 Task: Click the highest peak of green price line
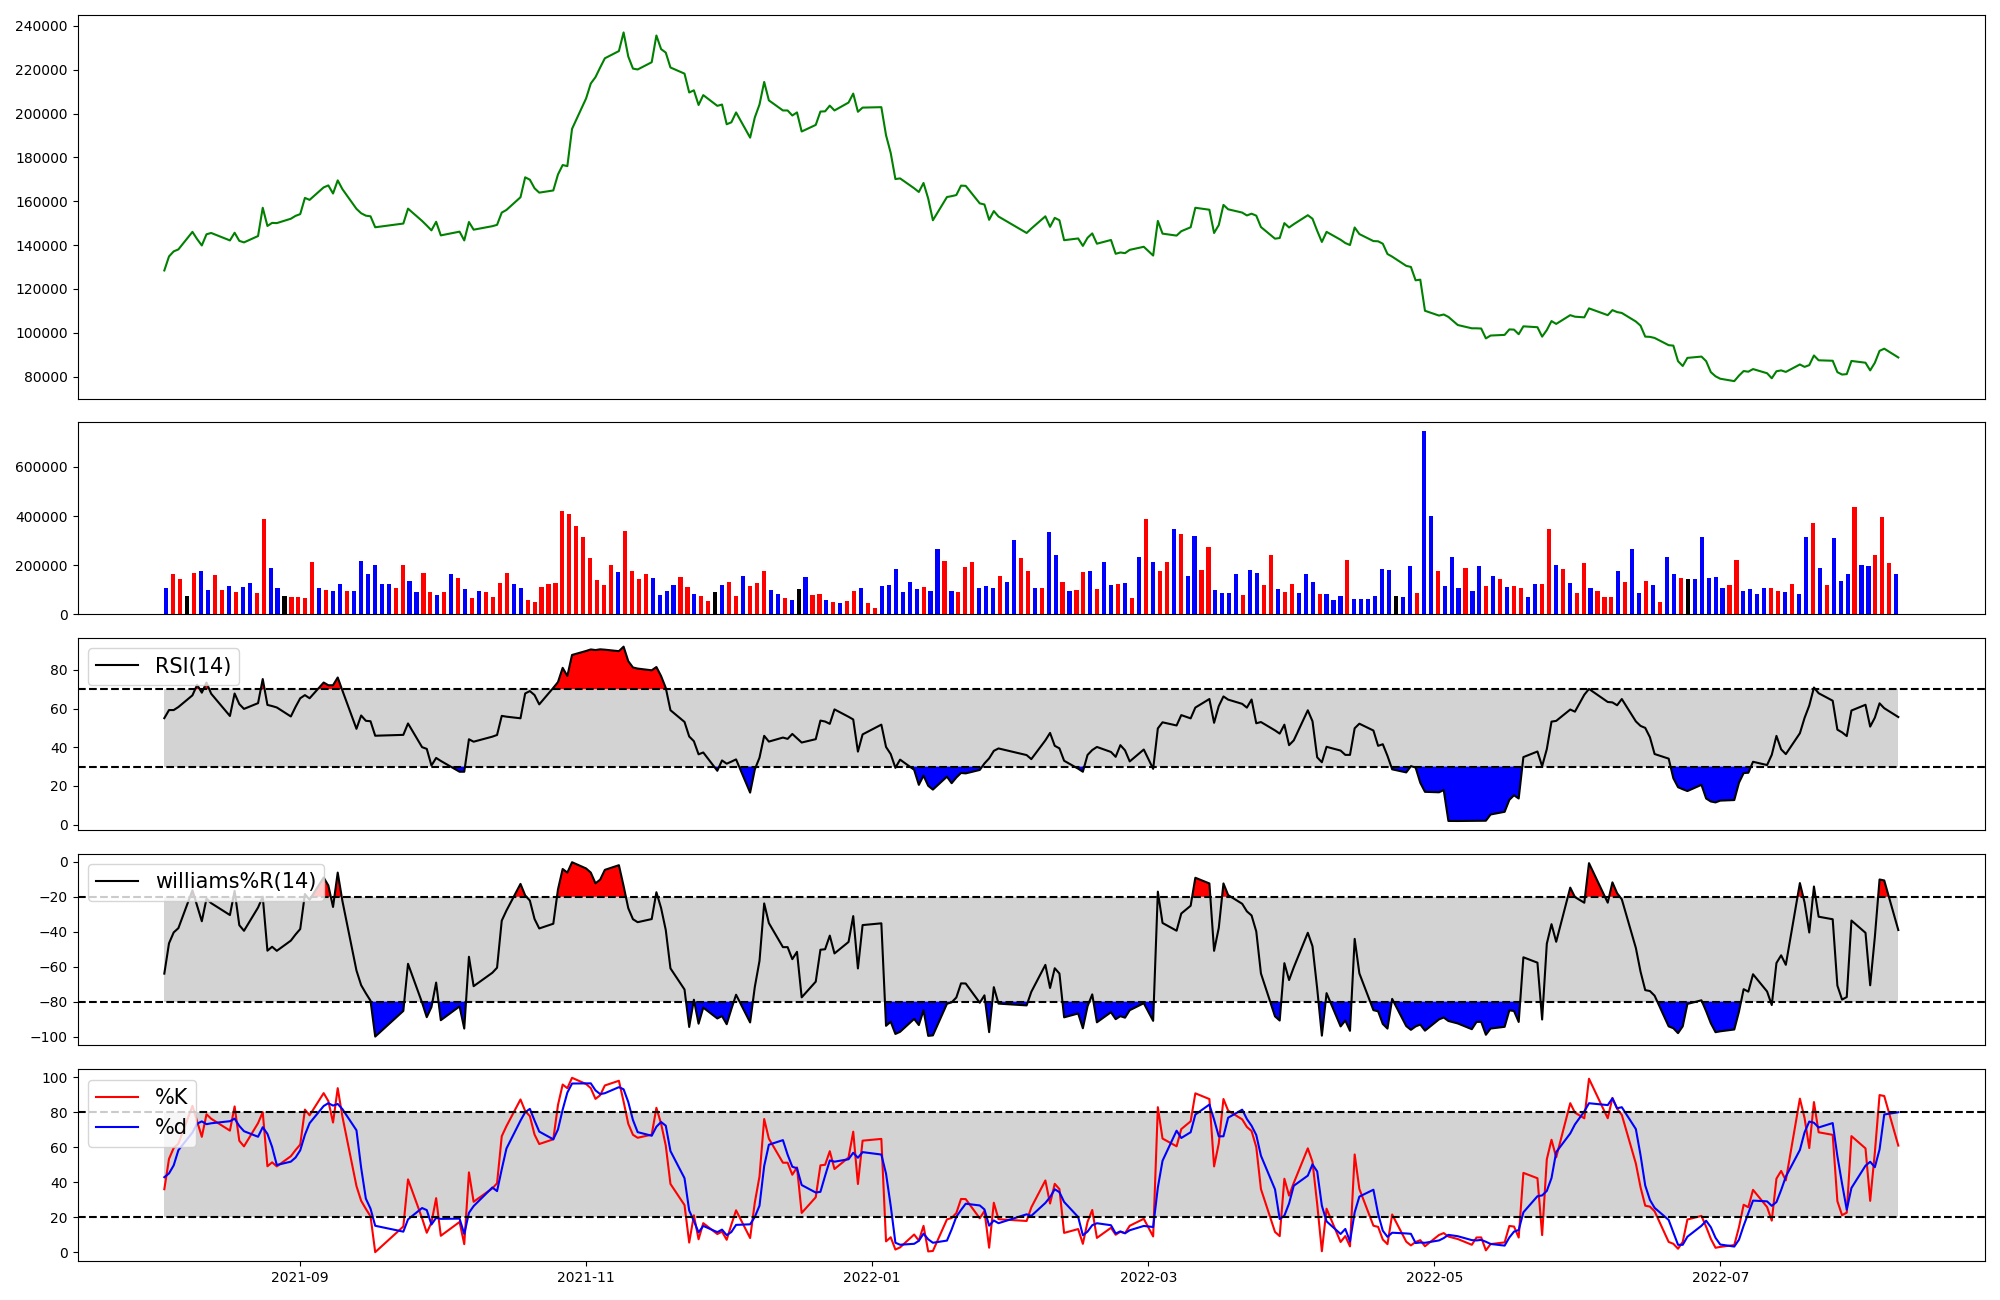coord(623,33)
